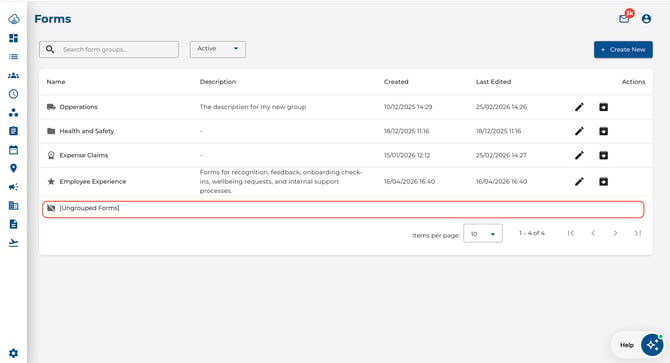The image size is (670, 363).
Task: Open the clock timesheet sidebar icon
Action: point(13,94)
